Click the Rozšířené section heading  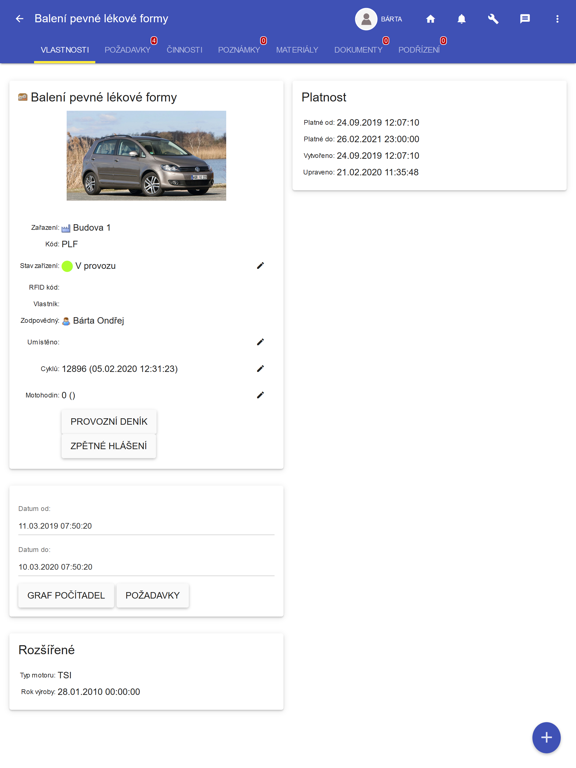click(47, 650)
